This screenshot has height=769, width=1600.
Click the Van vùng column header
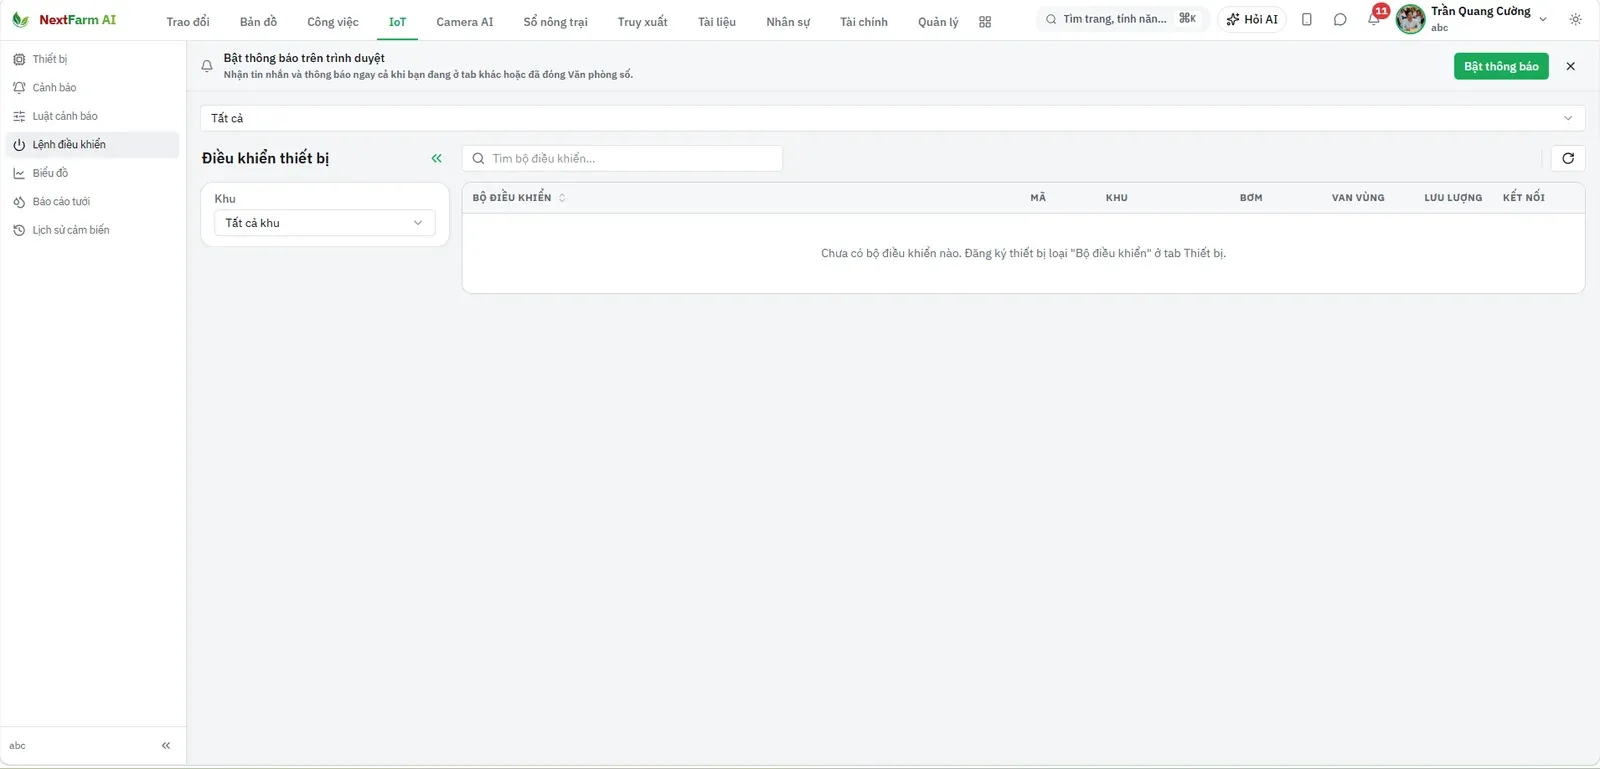[x=1358, y=198]
